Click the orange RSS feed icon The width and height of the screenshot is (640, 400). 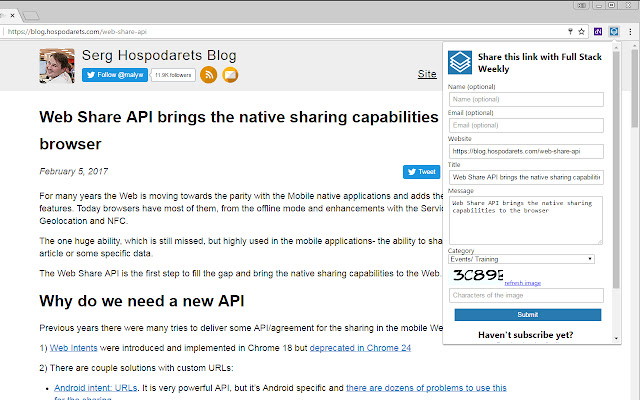click(x=209, y=75)
